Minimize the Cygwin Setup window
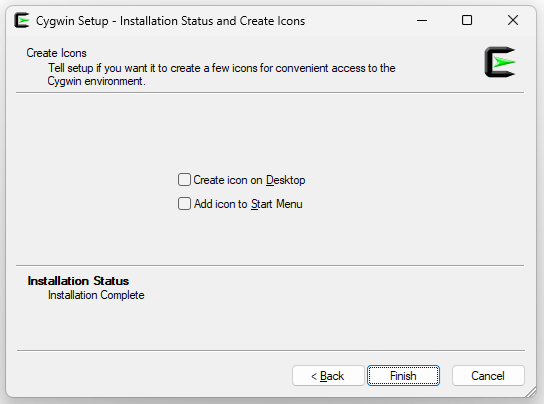 (422, 20)
